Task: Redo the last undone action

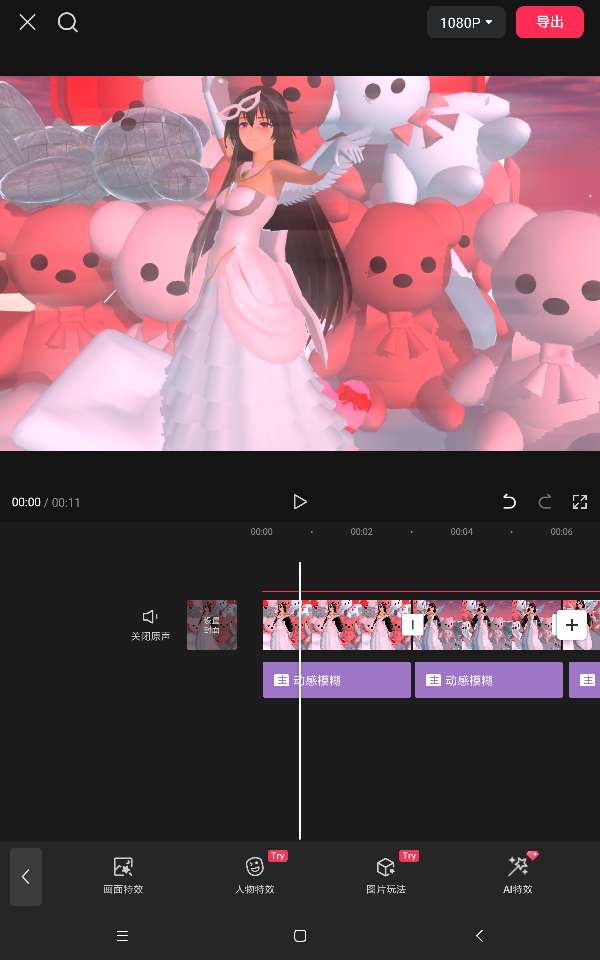Action: coord(545,502)
